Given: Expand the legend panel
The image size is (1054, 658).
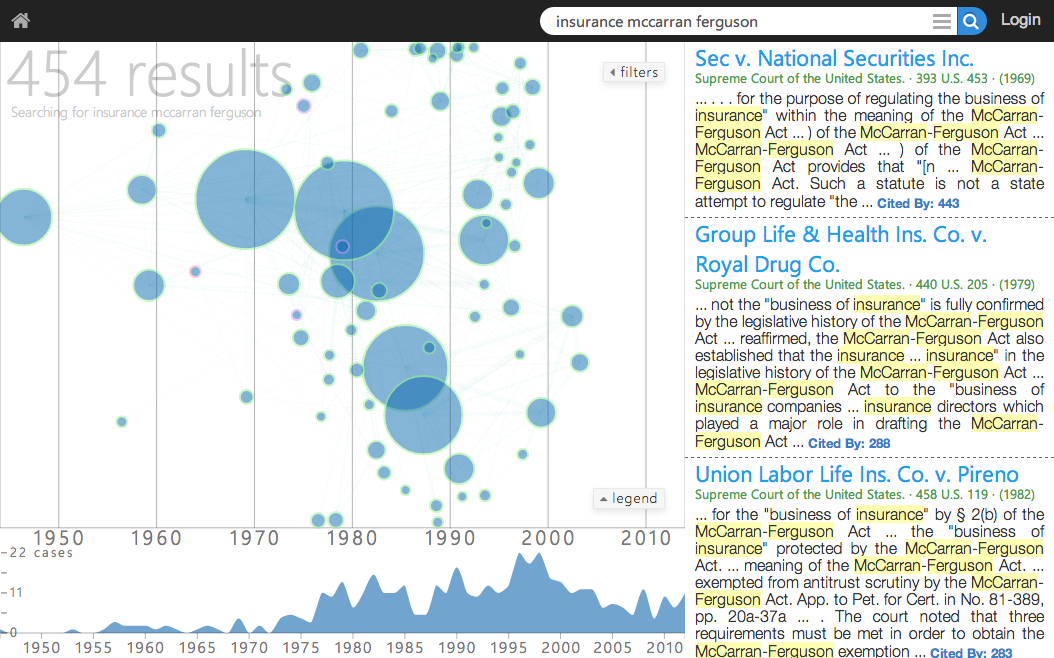Looking at the screenshot, I should point(628,498).
